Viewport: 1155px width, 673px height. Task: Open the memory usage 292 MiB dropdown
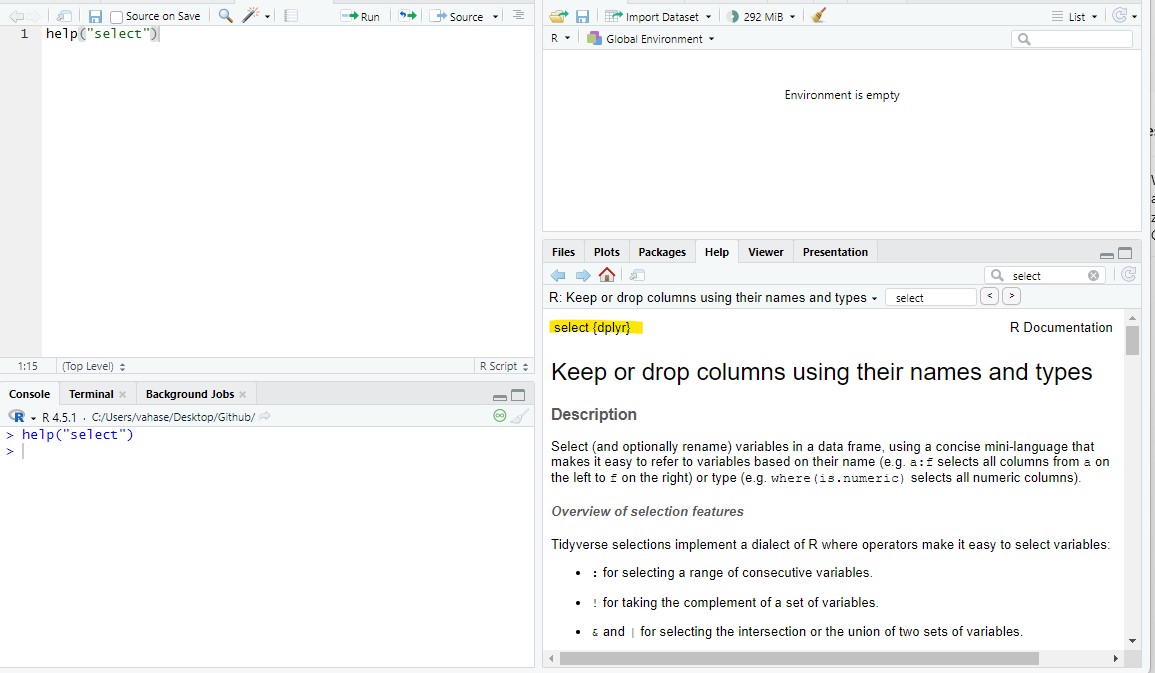point(762,15)
